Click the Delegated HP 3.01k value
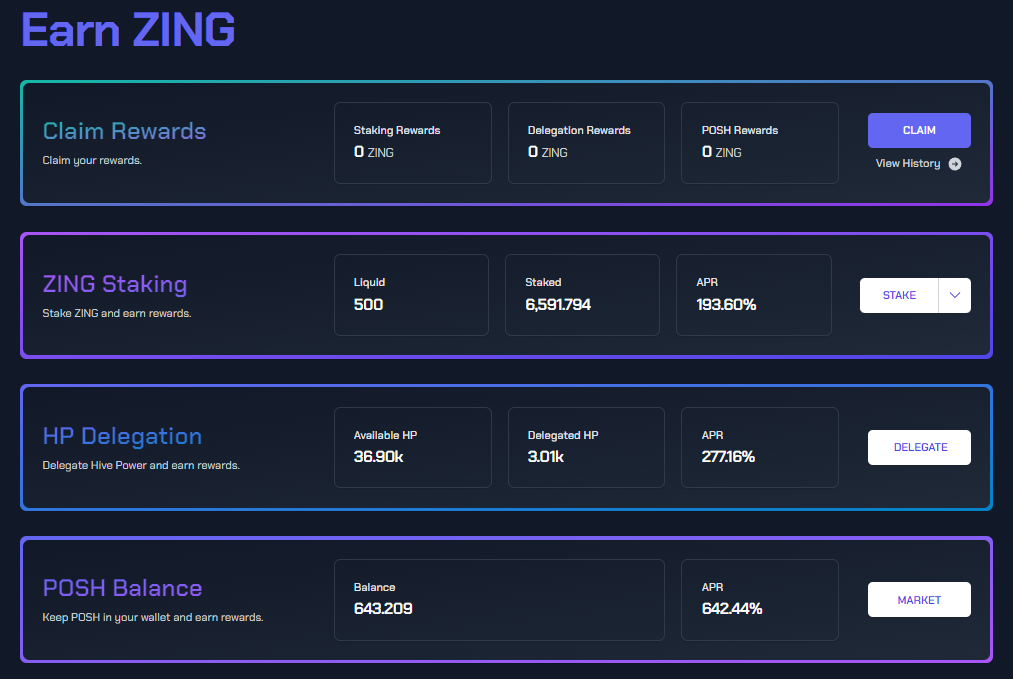This screenshot has width=1013, height=679. coord(545,457)
